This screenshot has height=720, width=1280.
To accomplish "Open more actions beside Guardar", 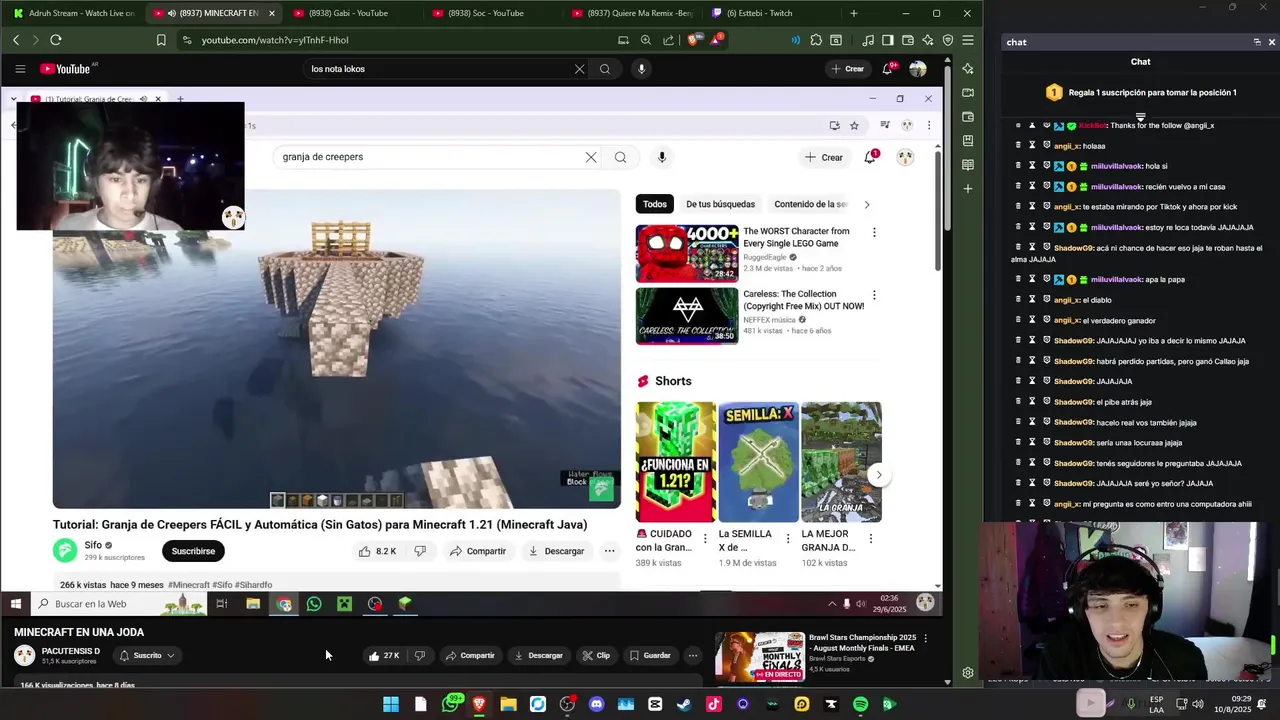I will click(x=692, y=655).
